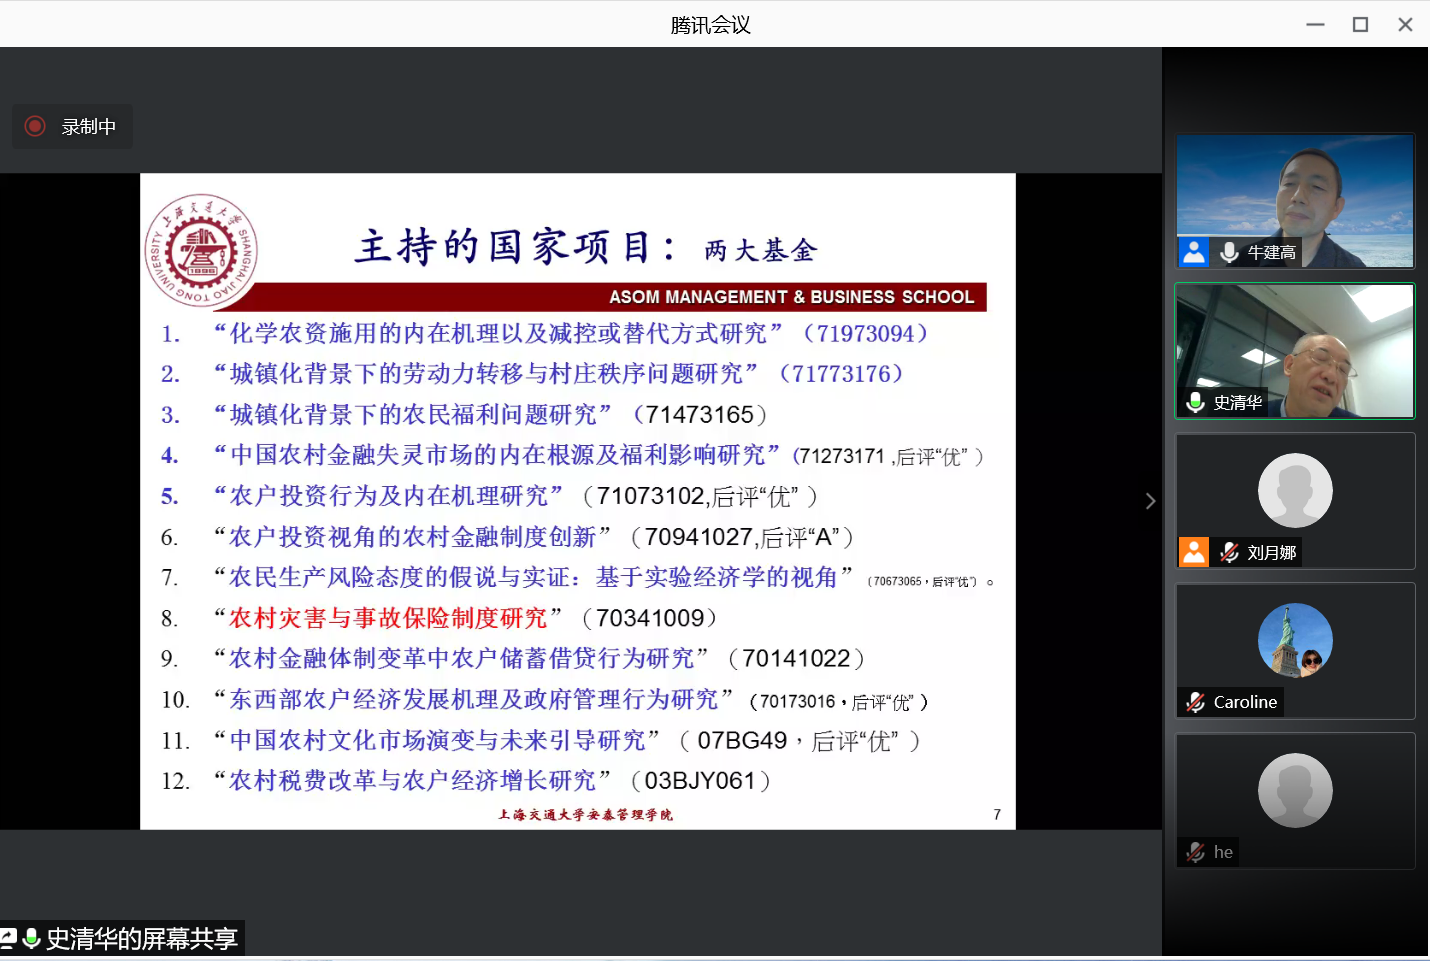
Task: Click the screen share icon in bottom-left
Action: tap(8, 938)
